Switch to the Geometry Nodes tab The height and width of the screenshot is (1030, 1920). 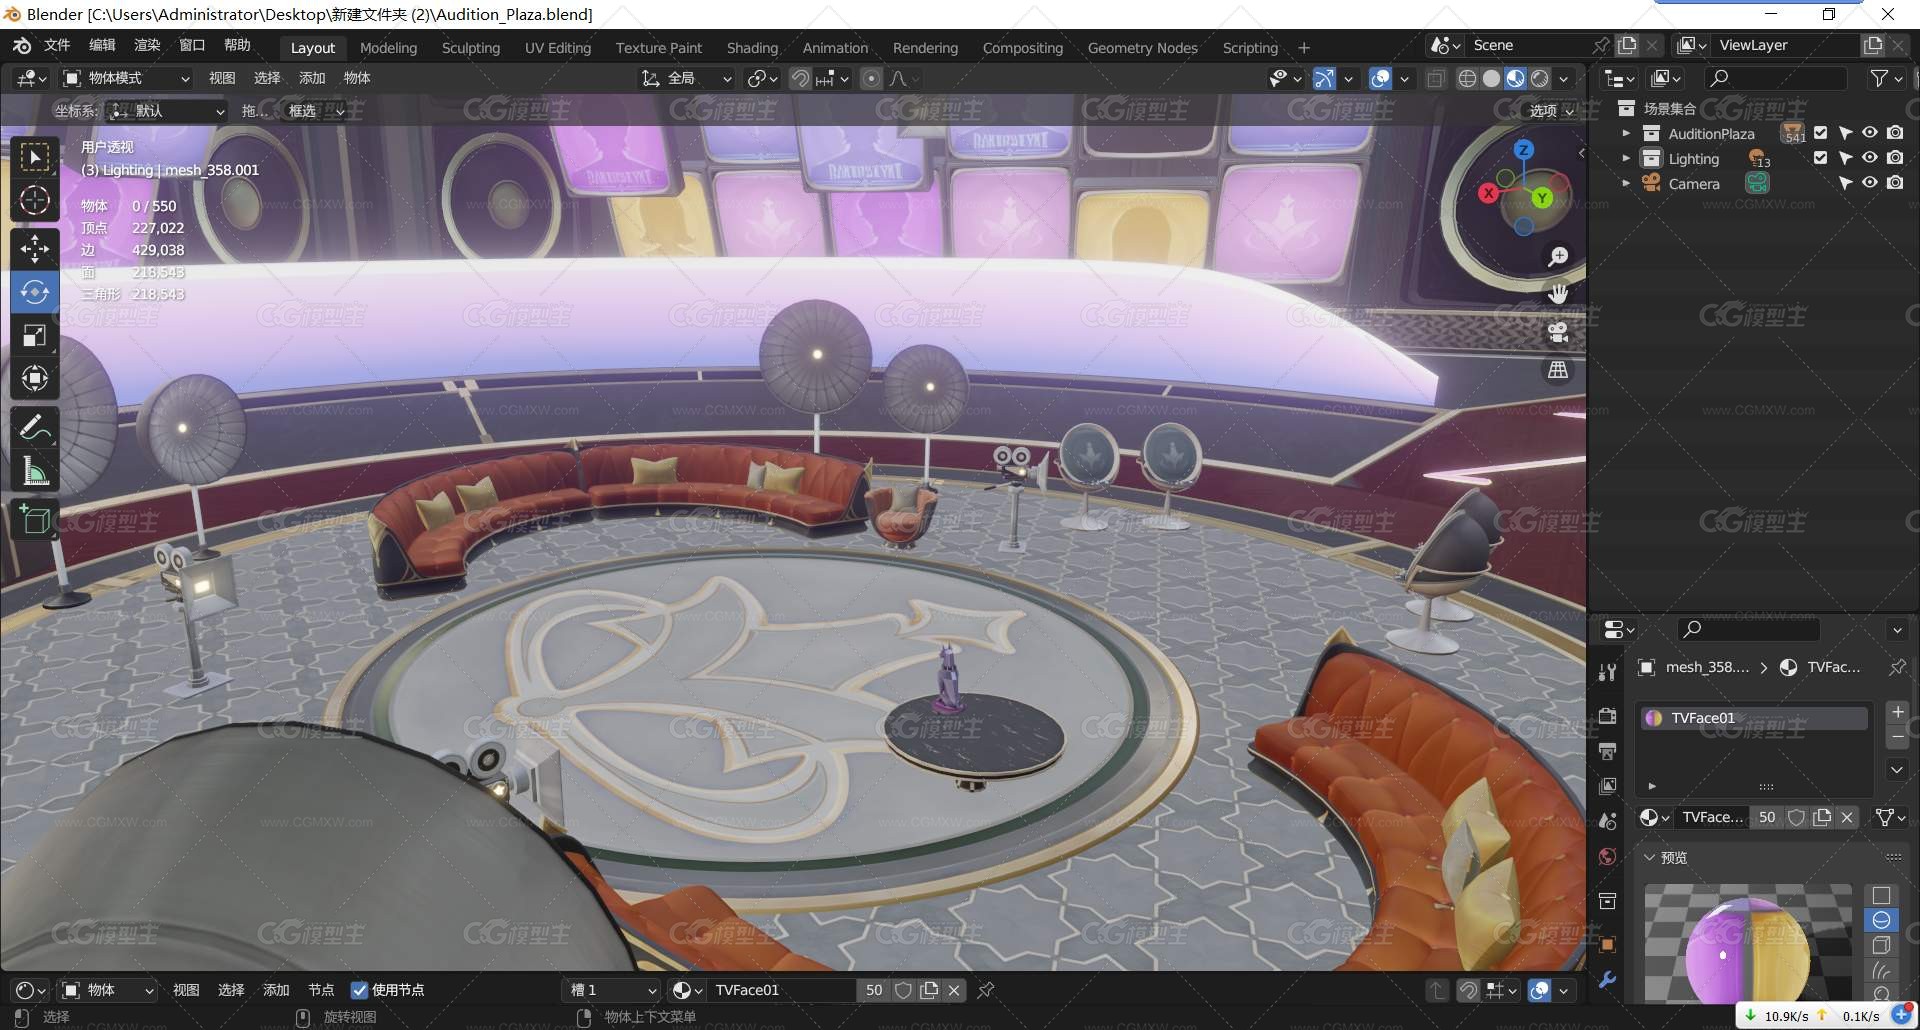point(1142,48)
